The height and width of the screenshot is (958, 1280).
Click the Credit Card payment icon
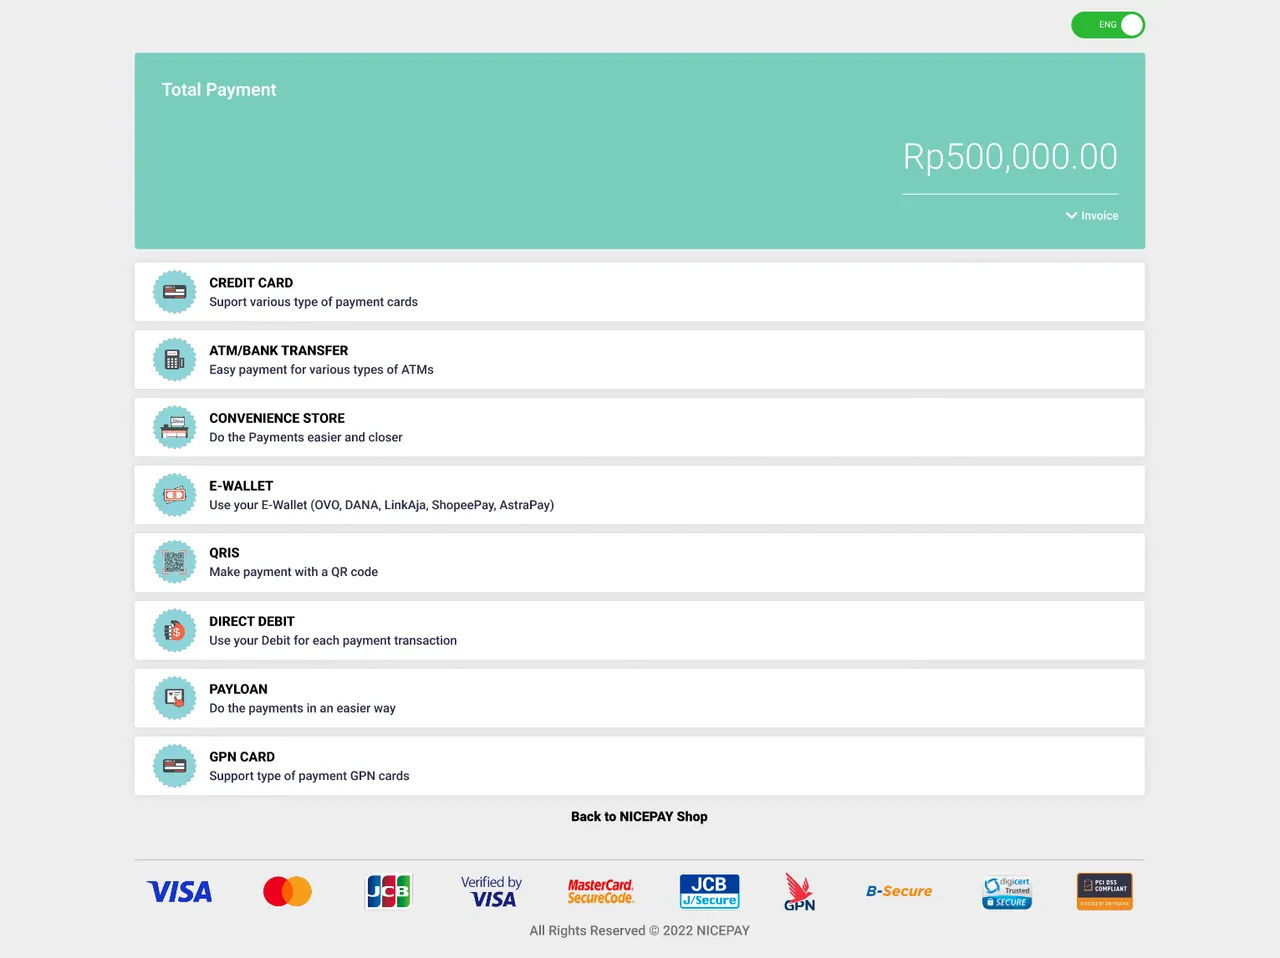[174, 291]
